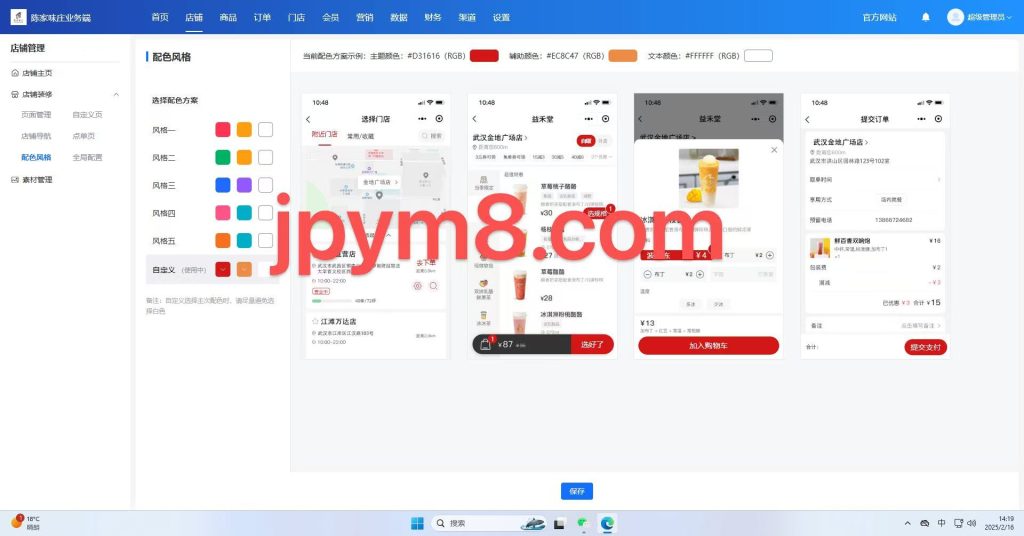The height and width of the screenshot is (536, 1024).
Task: Click the 中 input method indicator
Action: pos(941,523)
